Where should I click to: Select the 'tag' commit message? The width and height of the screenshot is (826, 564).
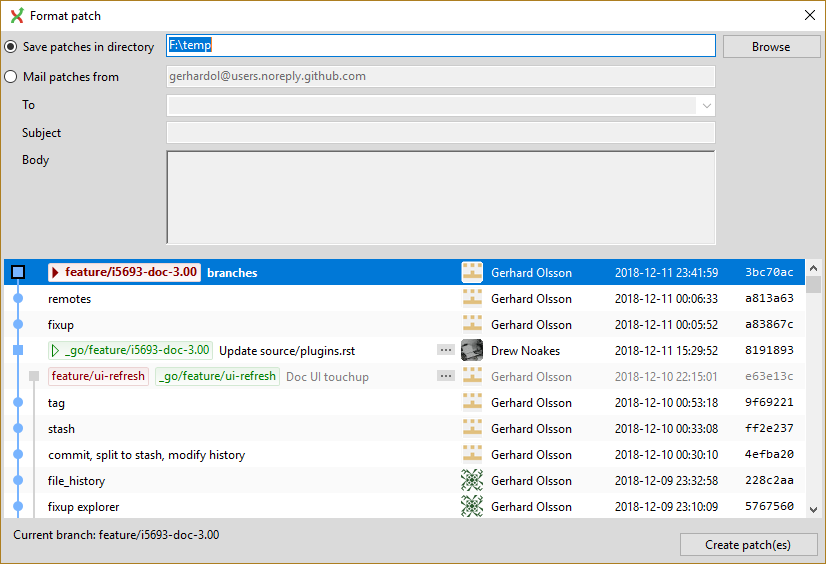coord(56,403)
